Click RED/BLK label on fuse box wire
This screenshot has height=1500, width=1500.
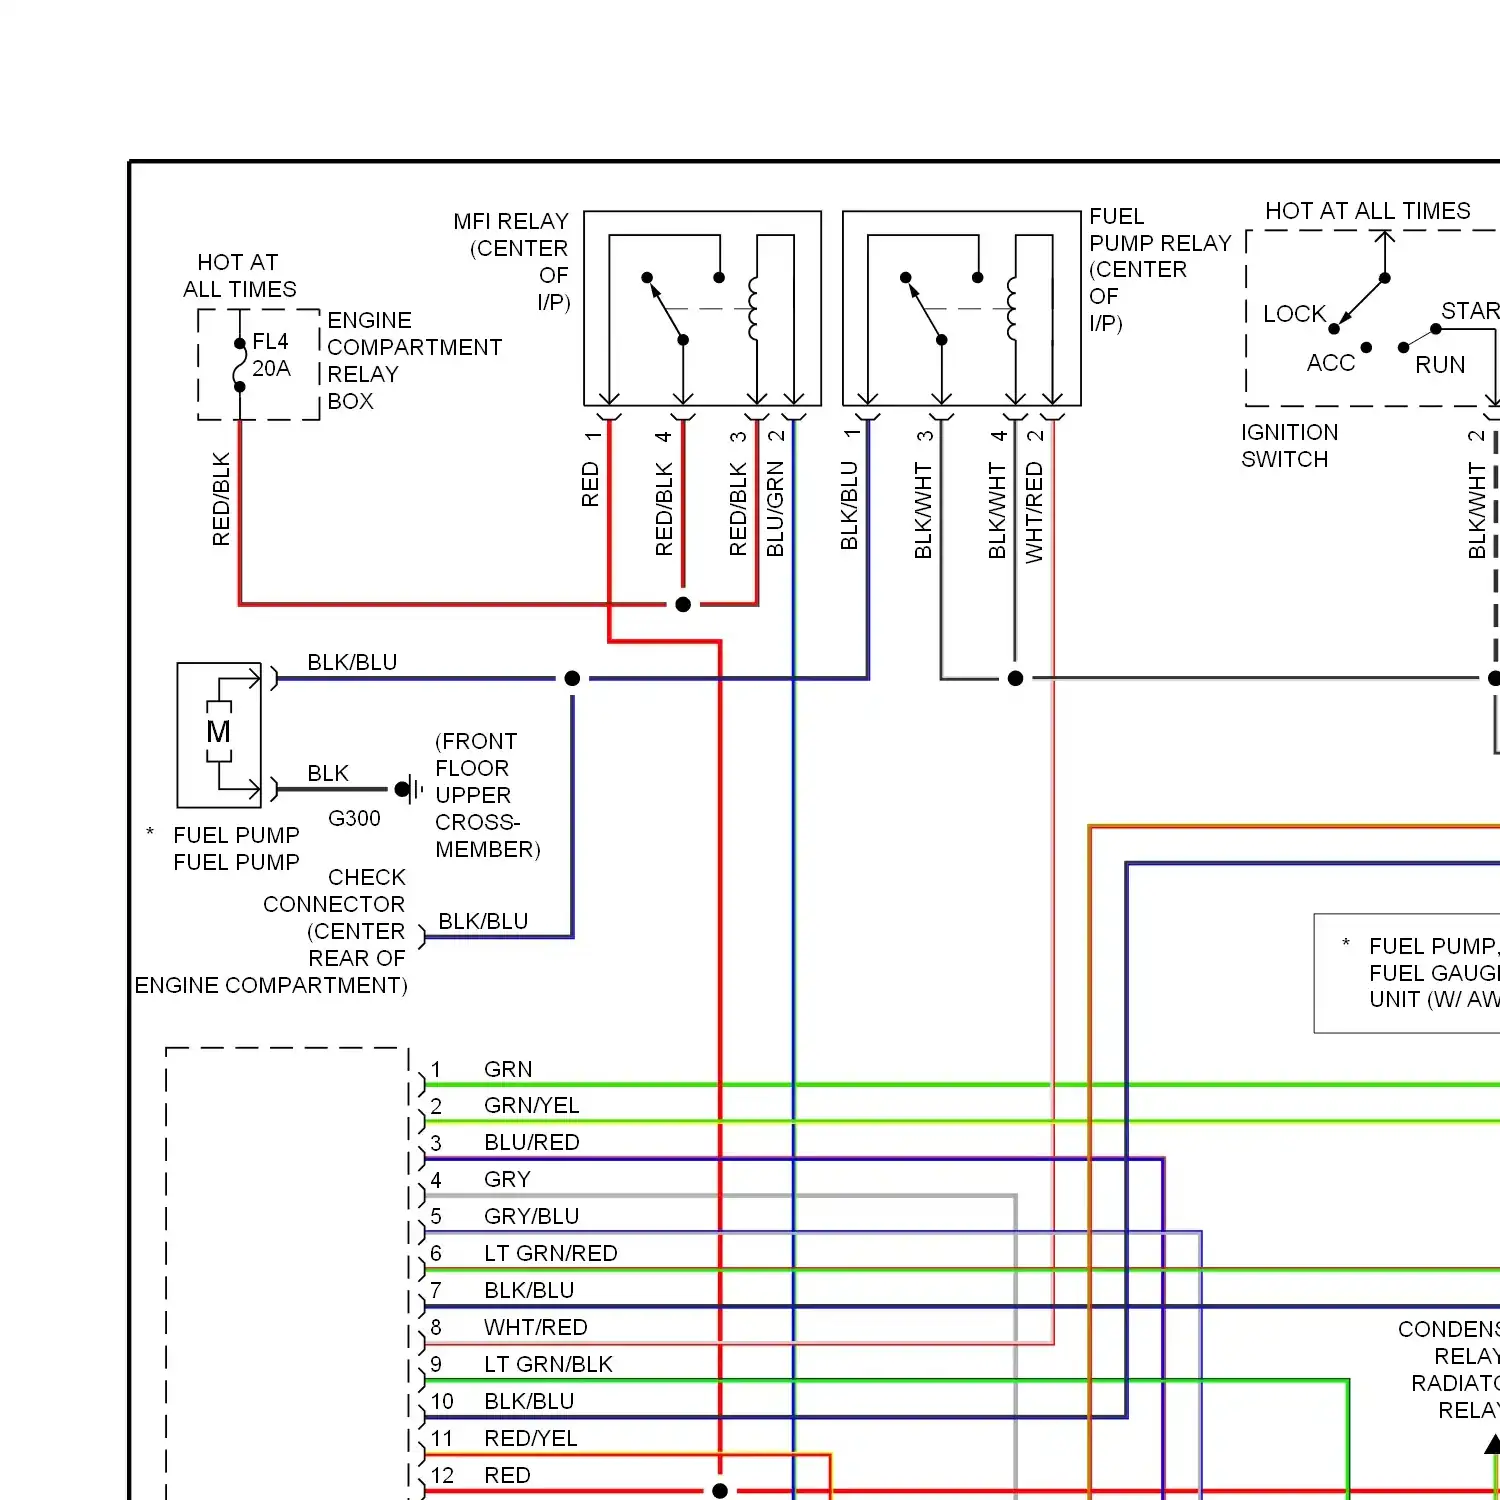point(221,499)
